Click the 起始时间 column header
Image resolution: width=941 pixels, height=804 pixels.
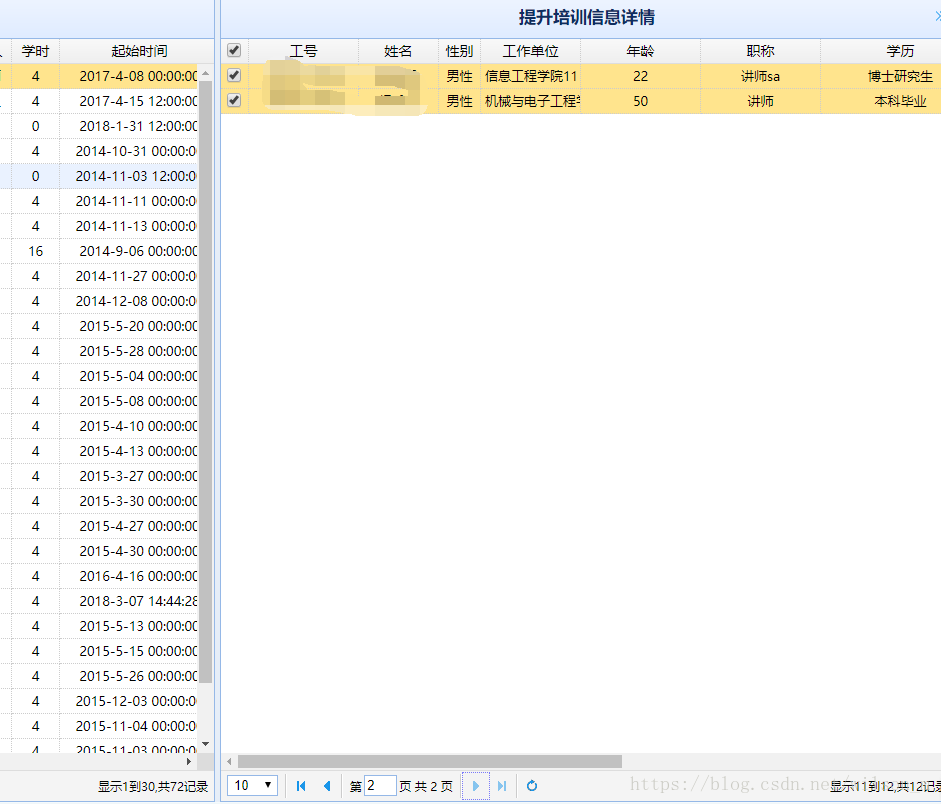[139, 51]
